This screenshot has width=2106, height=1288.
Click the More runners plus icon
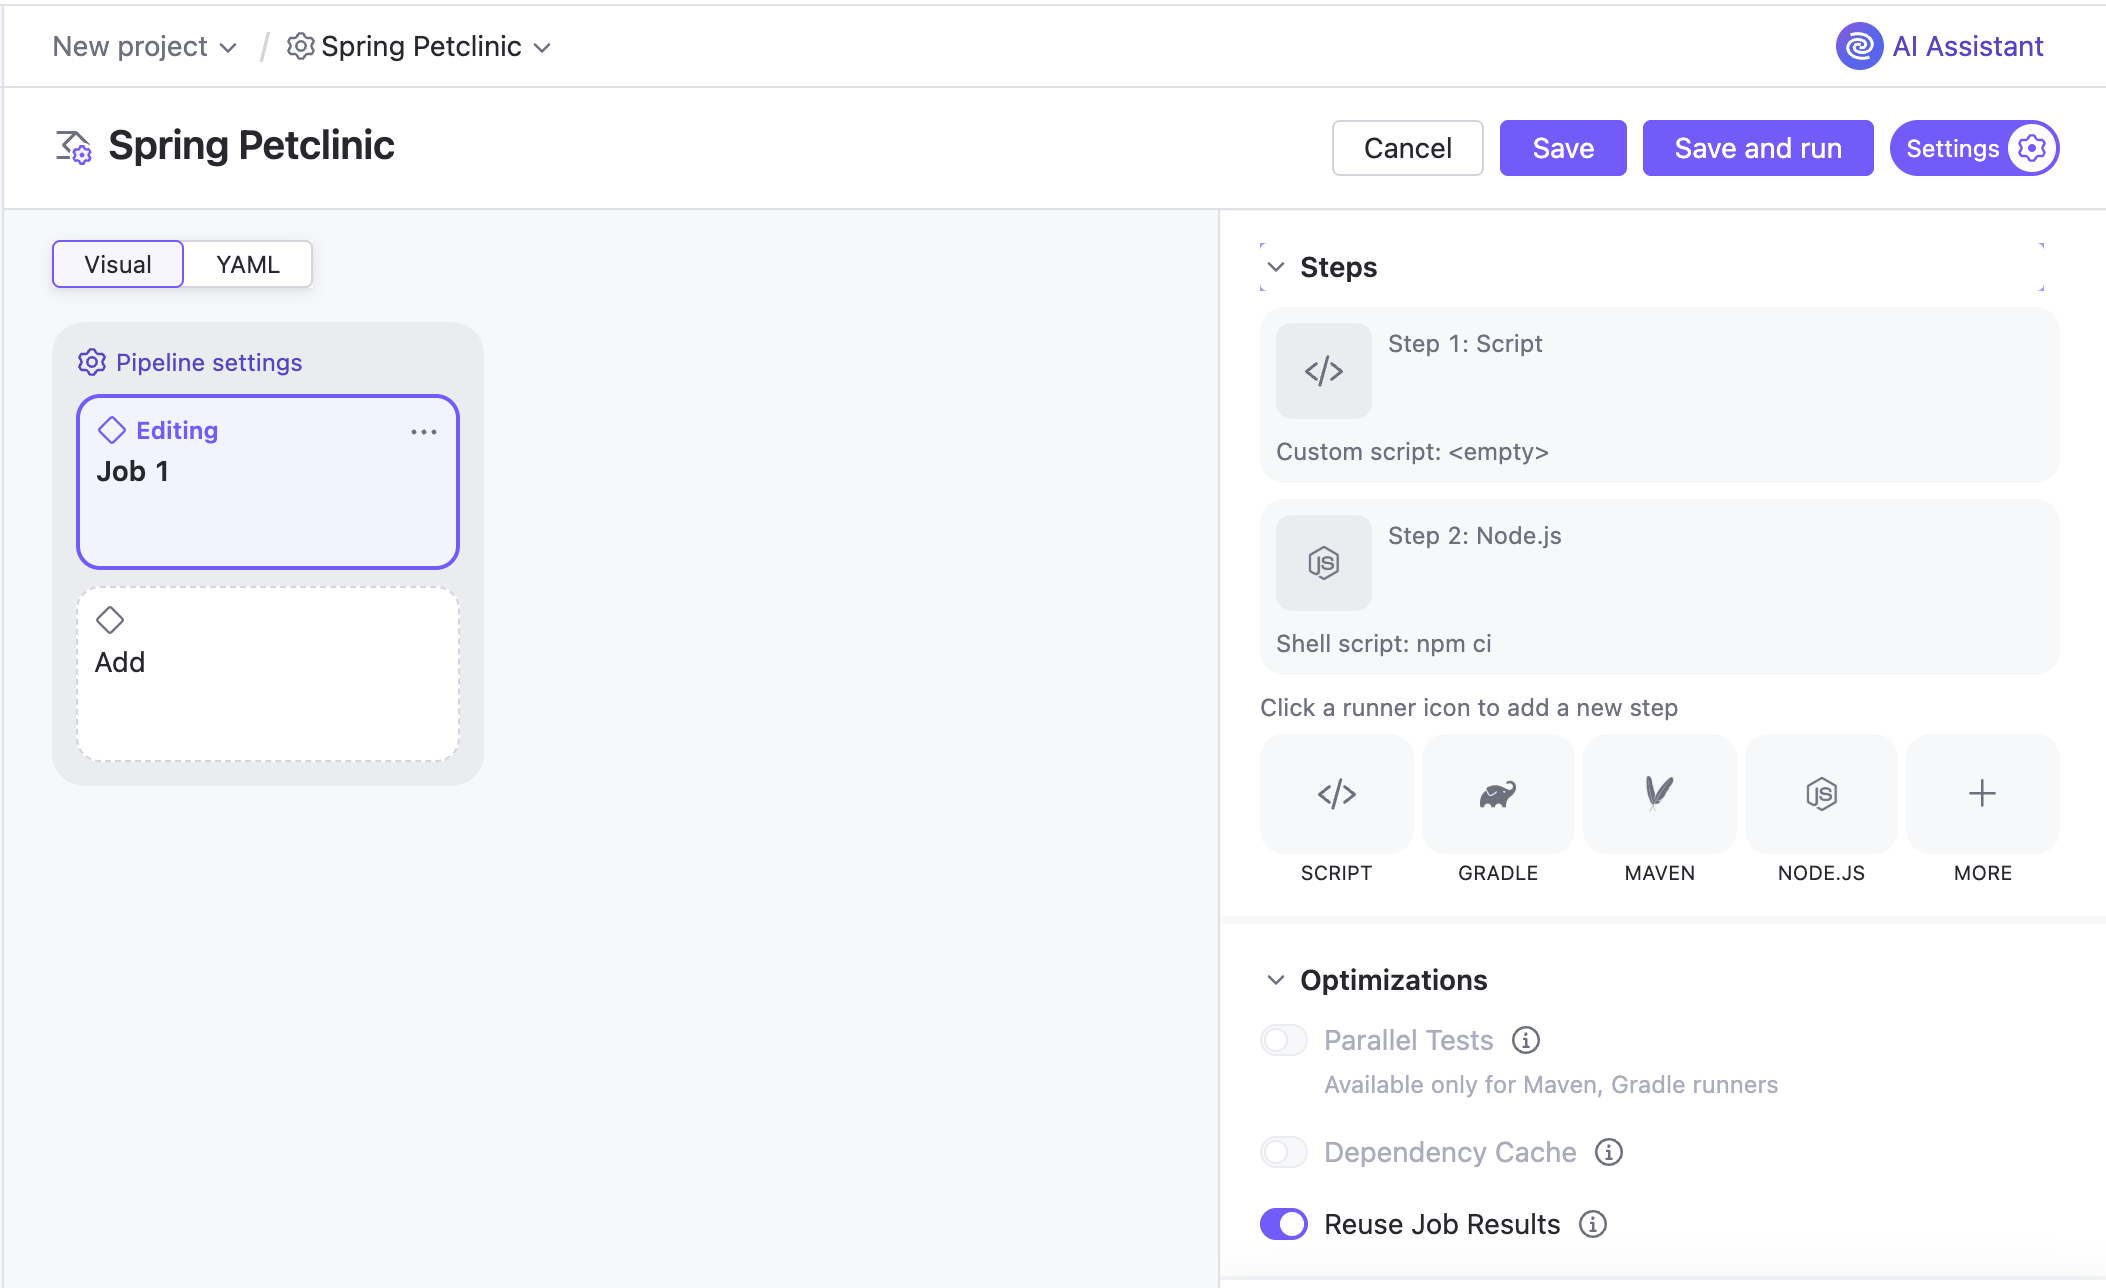pos(1982,794)
